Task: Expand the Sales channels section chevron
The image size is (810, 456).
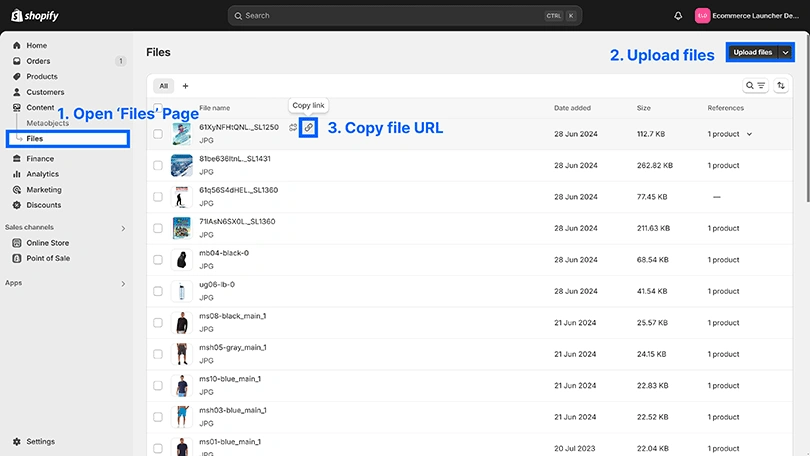Action: coord(123,228)
